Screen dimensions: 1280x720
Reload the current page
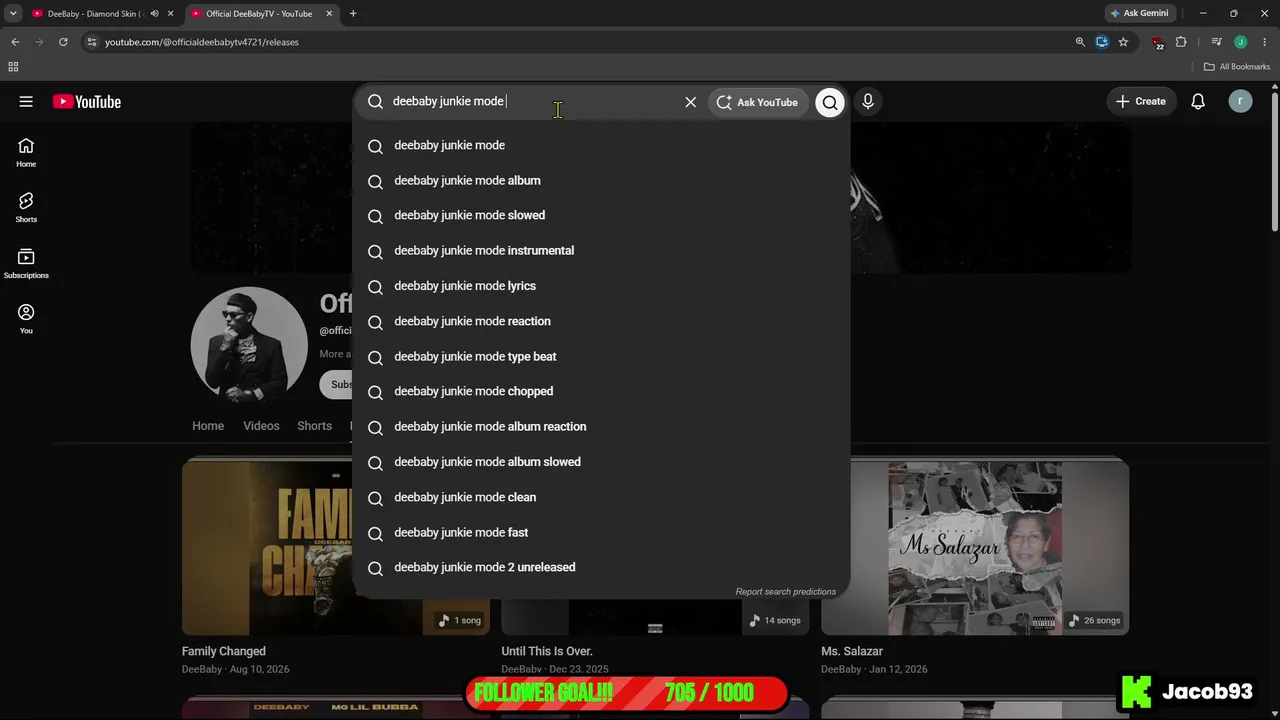[x=63, y=42]
